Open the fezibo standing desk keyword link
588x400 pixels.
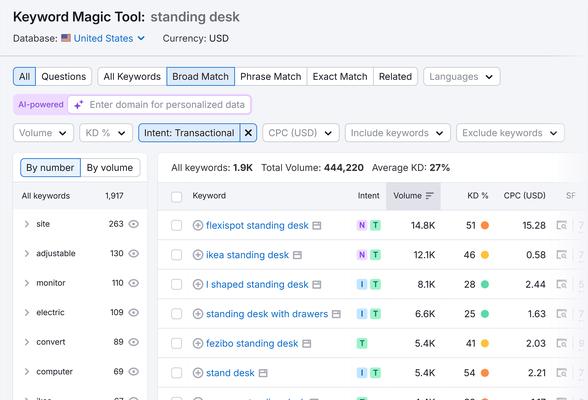tap(252, 343)
